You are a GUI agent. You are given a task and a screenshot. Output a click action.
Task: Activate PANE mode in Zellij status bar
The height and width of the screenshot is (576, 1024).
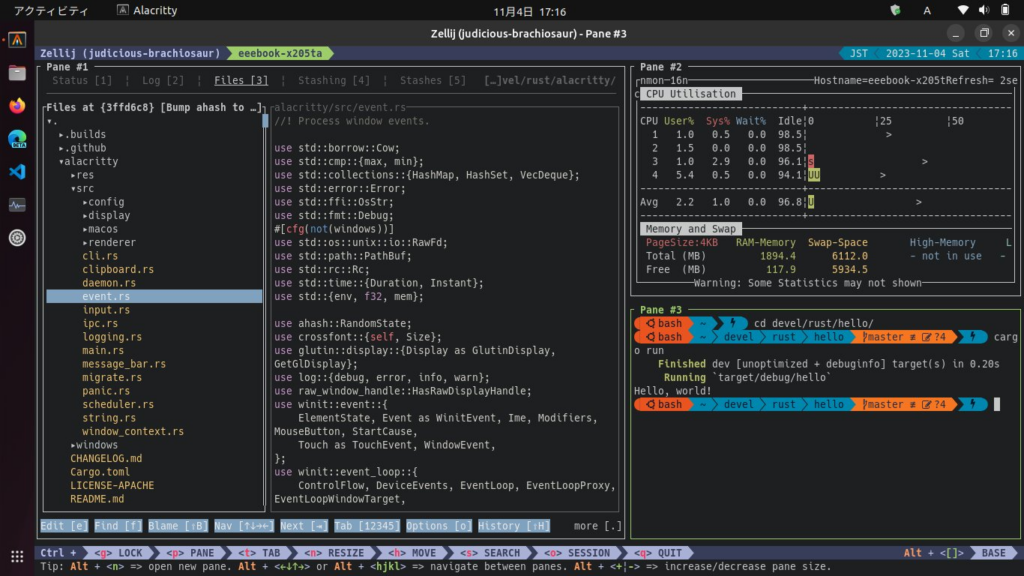190,553
